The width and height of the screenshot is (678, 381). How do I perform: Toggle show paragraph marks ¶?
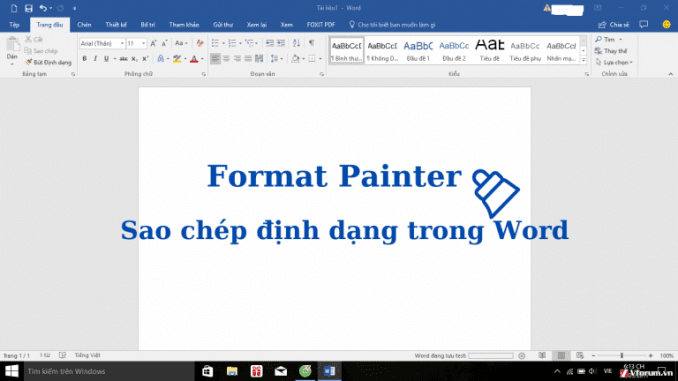point(311,43)
